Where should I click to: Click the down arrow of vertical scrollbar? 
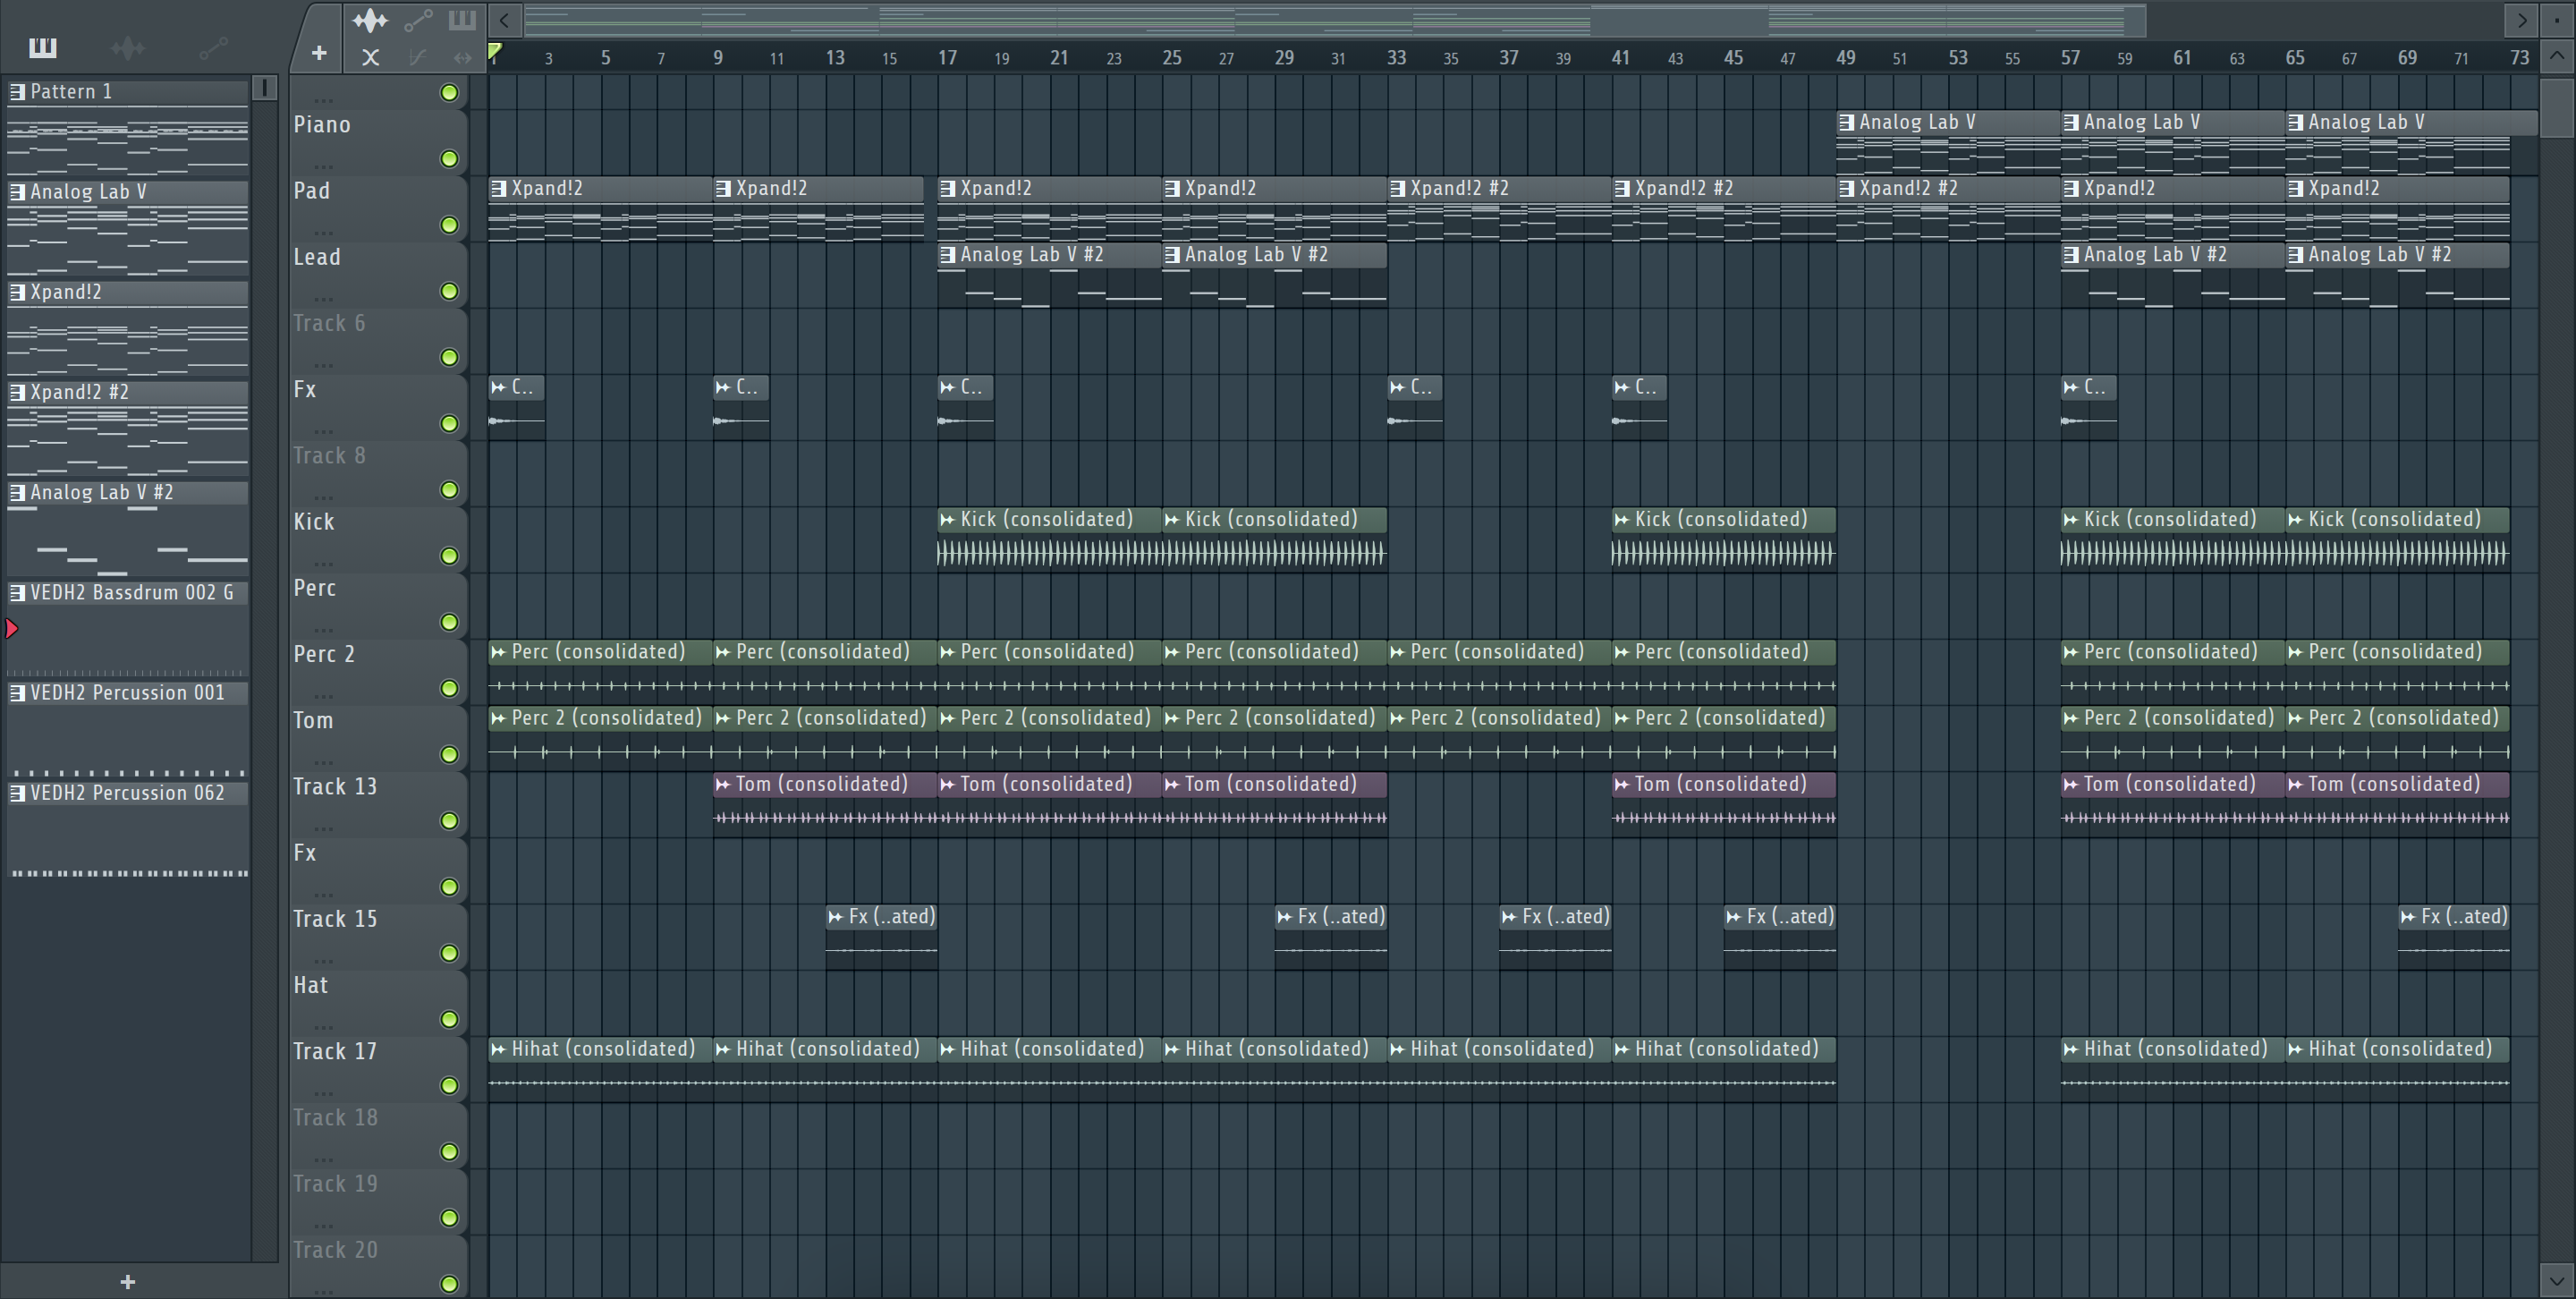pyautogui.click(x=2557, y=1280)
